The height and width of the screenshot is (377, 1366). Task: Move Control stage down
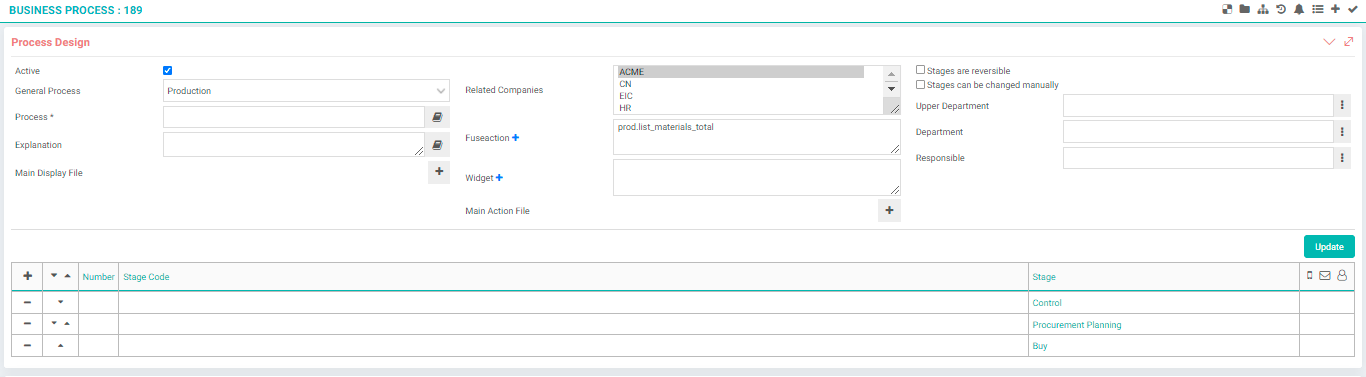pyautogui.click(x=60, y=302)
